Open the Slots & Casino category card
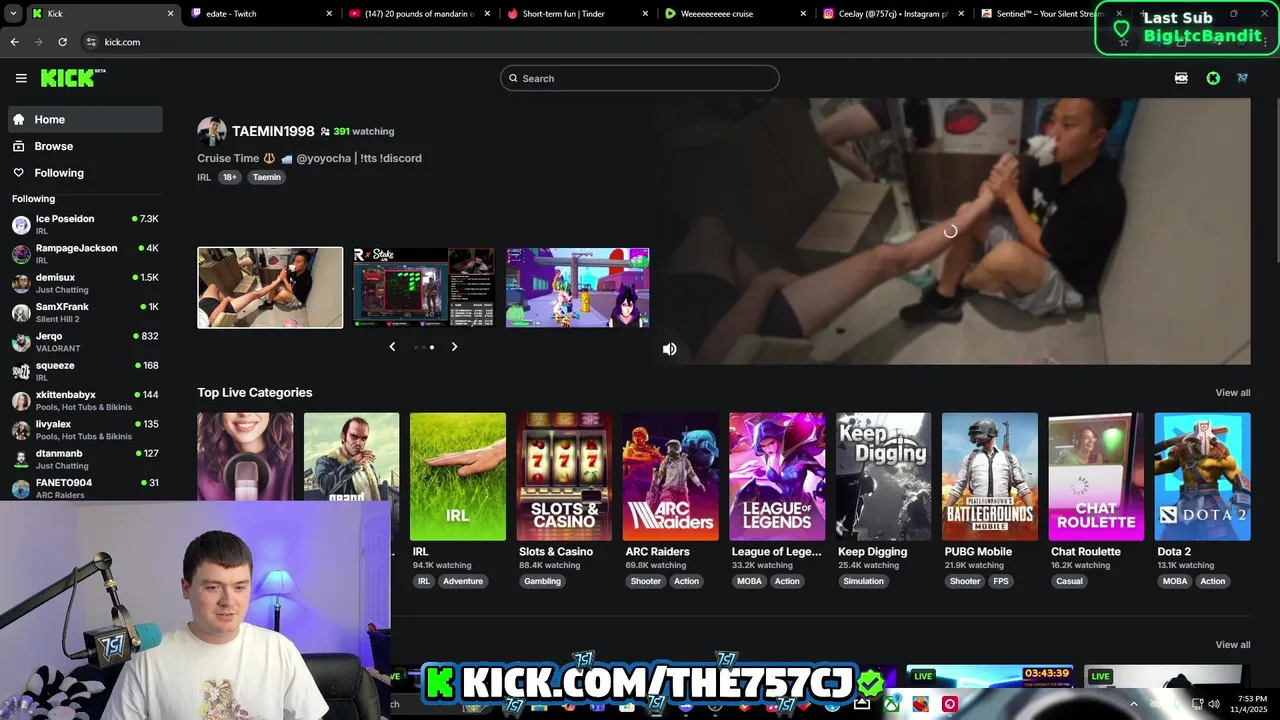The image size is (1280, 720). point(564,476)
